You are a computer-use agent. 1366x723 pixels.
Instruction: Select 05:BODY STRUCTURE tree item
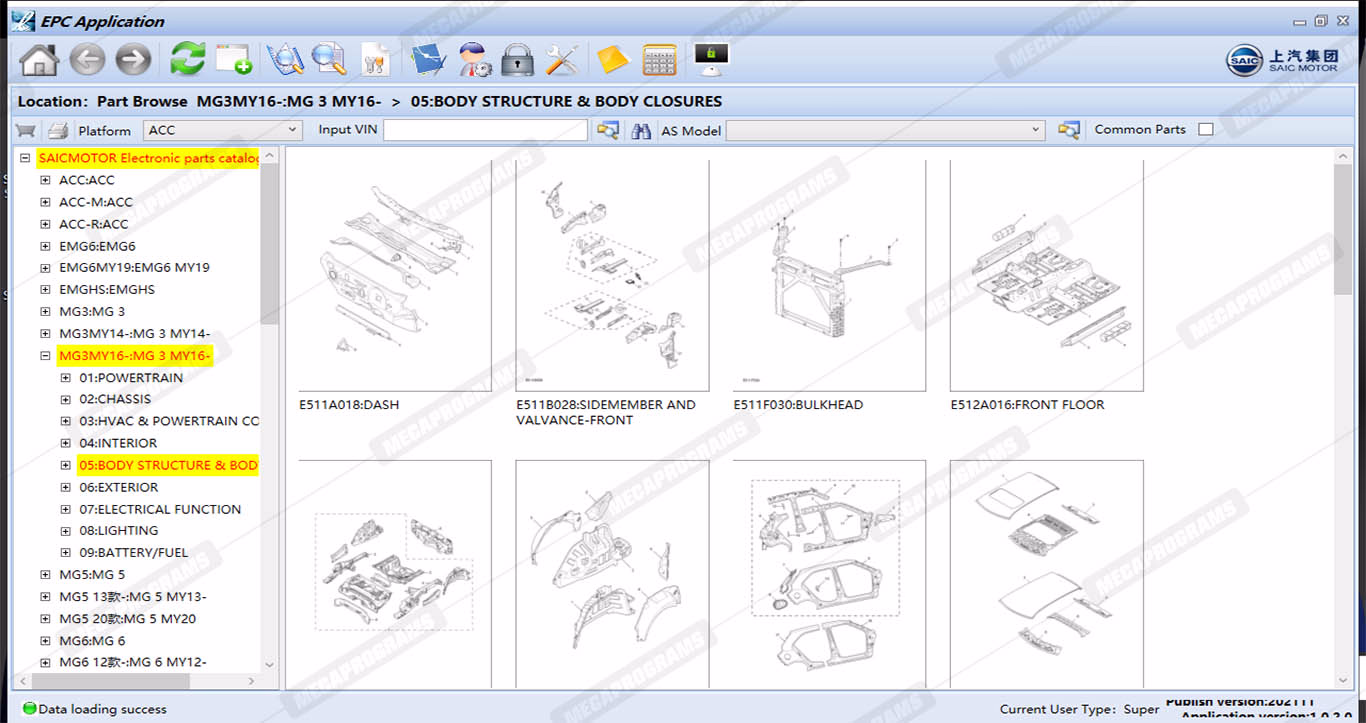[x=168, y=465]
